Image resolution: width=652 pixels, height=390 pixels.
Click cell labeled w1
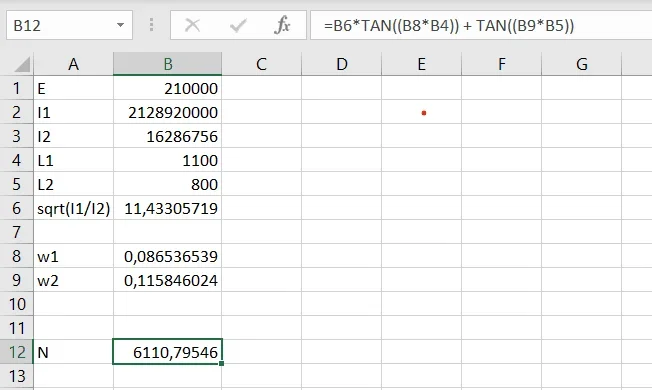coord(74,256)
